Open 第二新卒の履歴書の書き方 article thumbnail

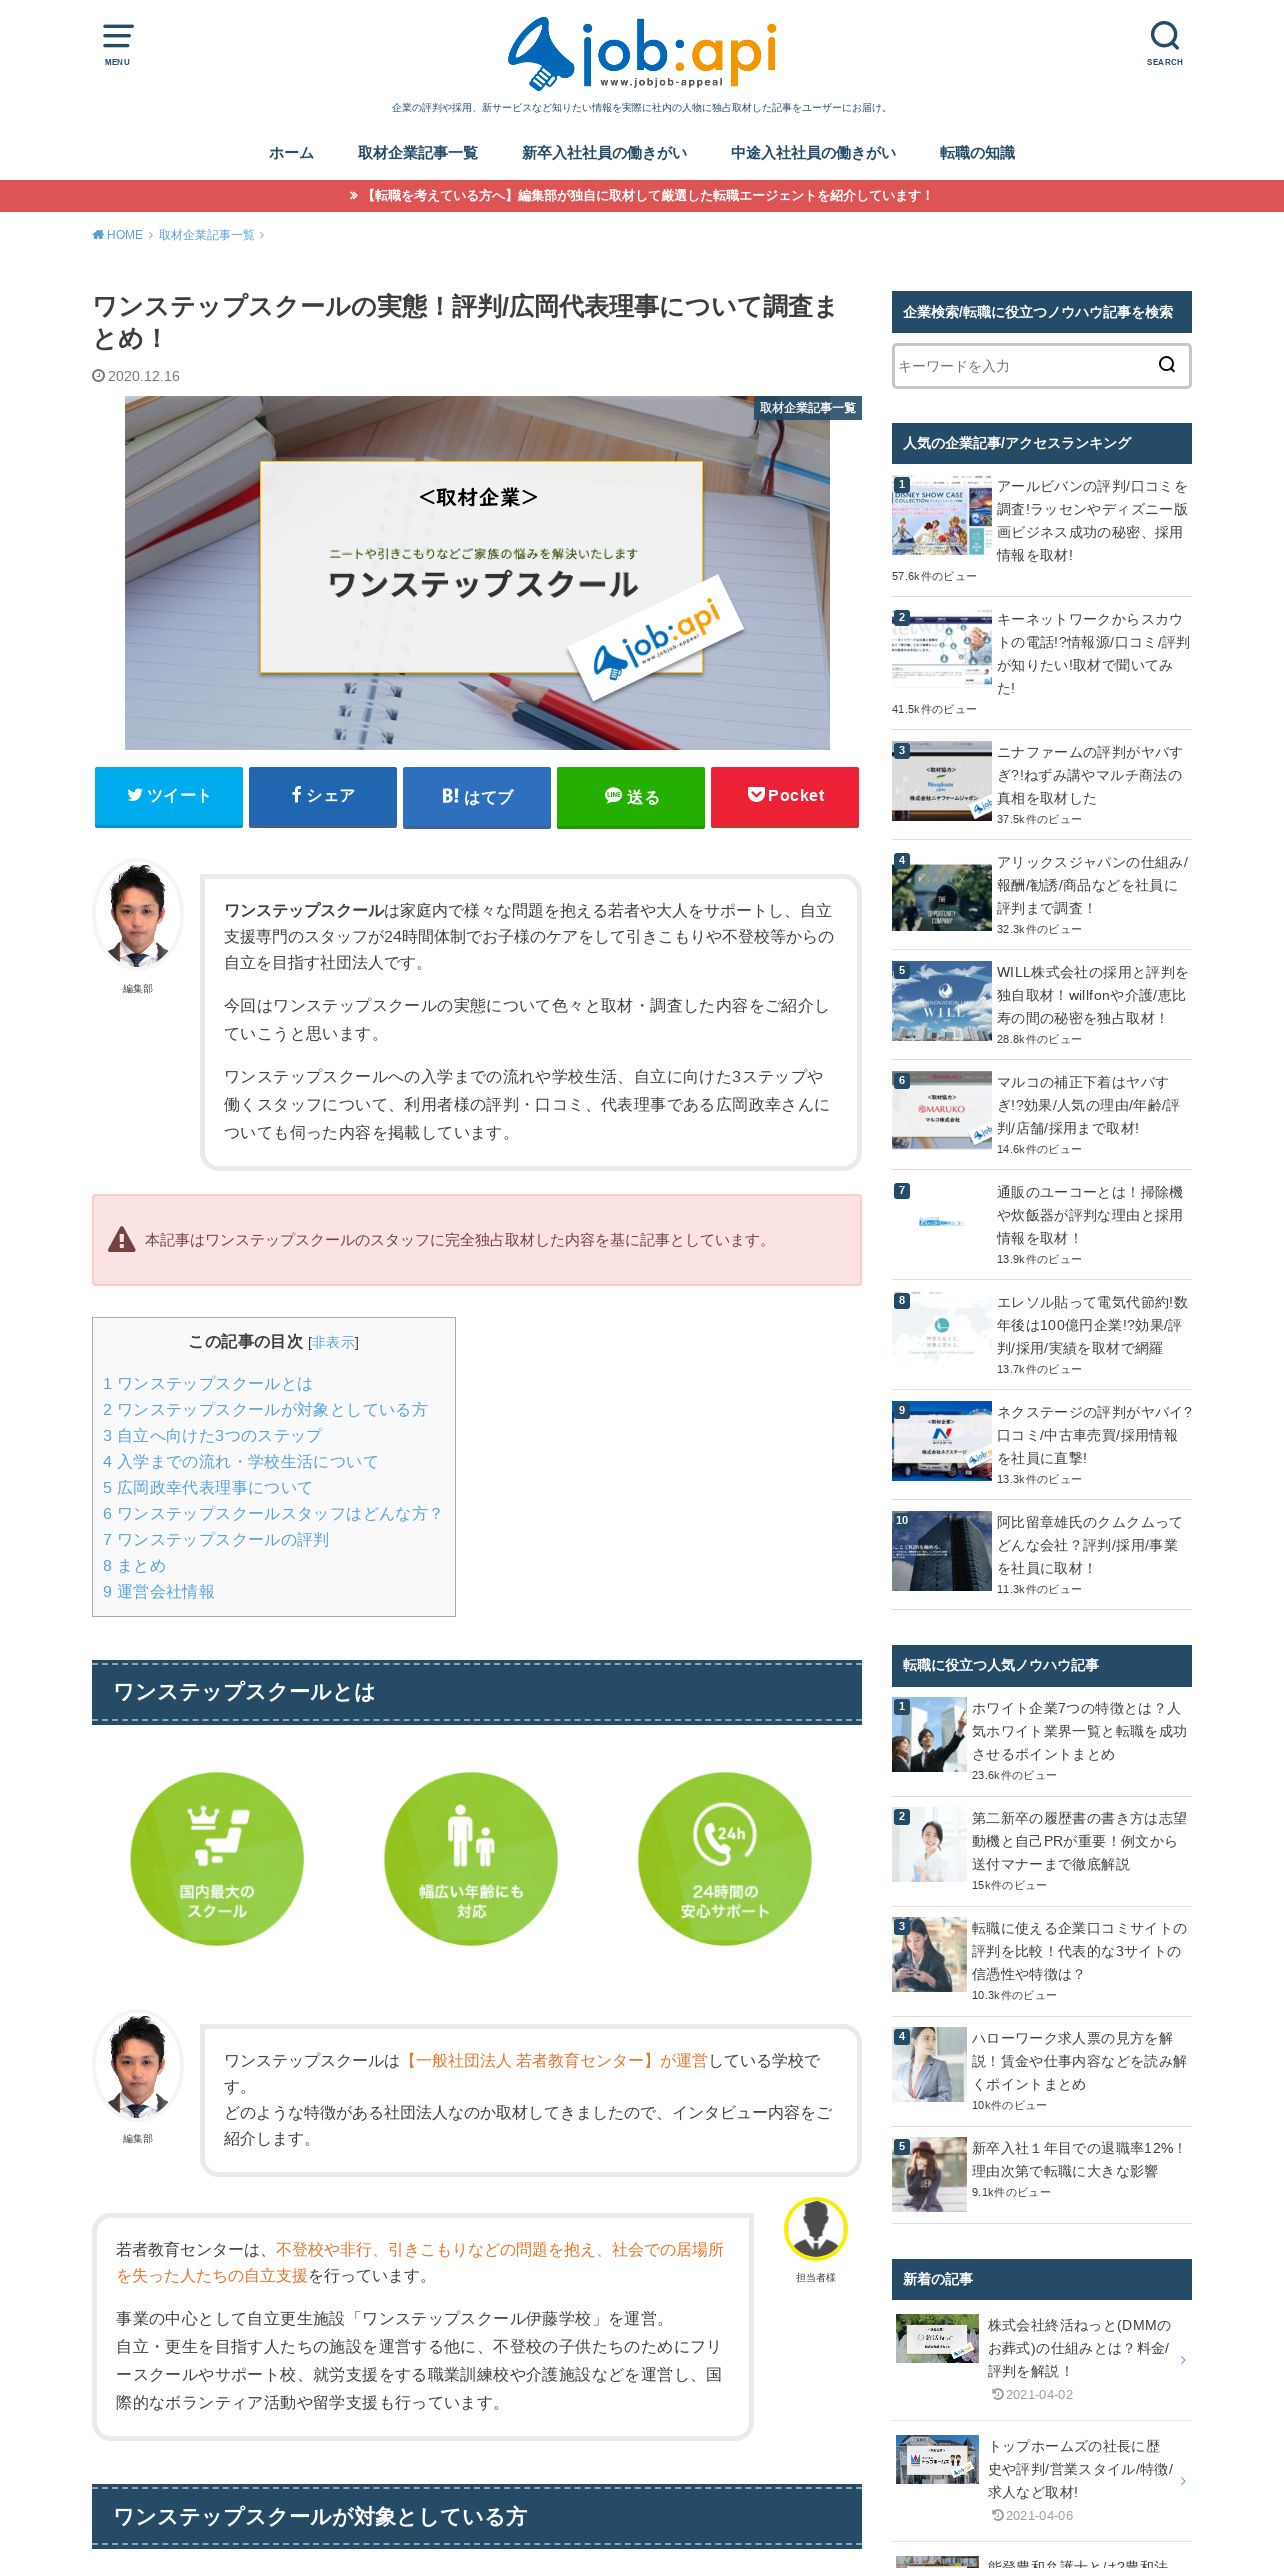(929, 1845)
